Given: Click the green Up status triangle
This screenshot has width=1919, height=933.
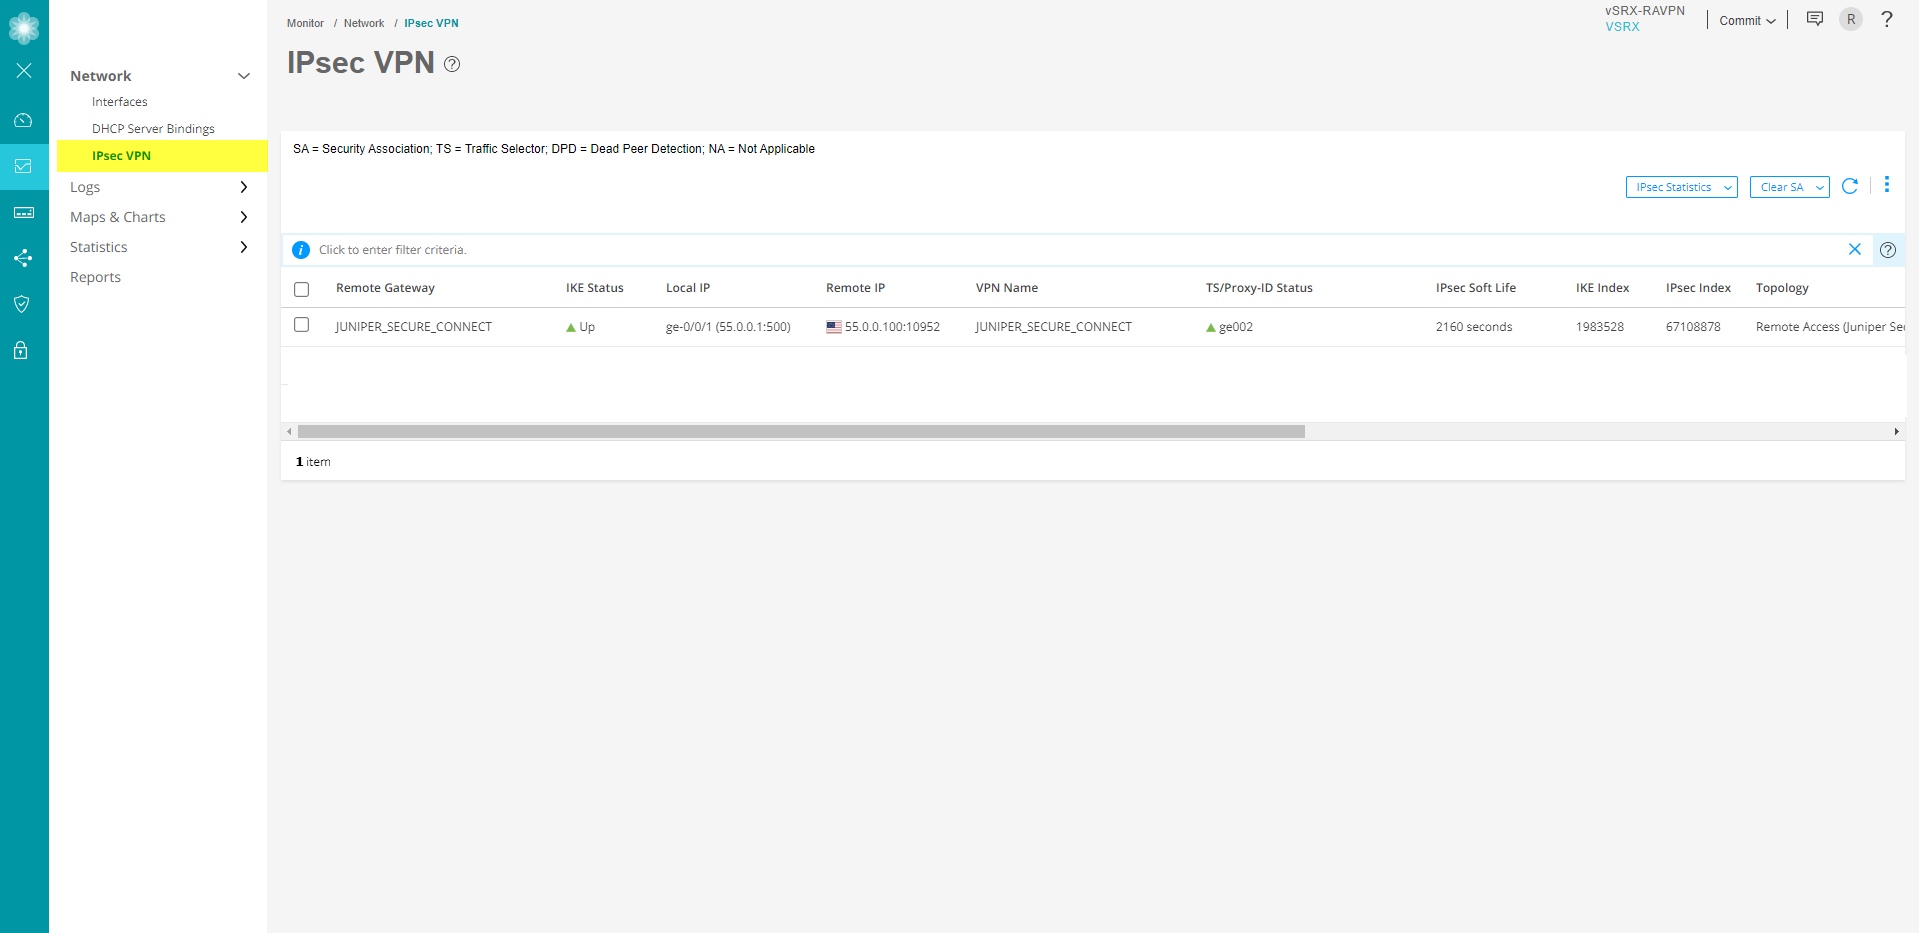Looking at the screenshot, I should [571, 327].
